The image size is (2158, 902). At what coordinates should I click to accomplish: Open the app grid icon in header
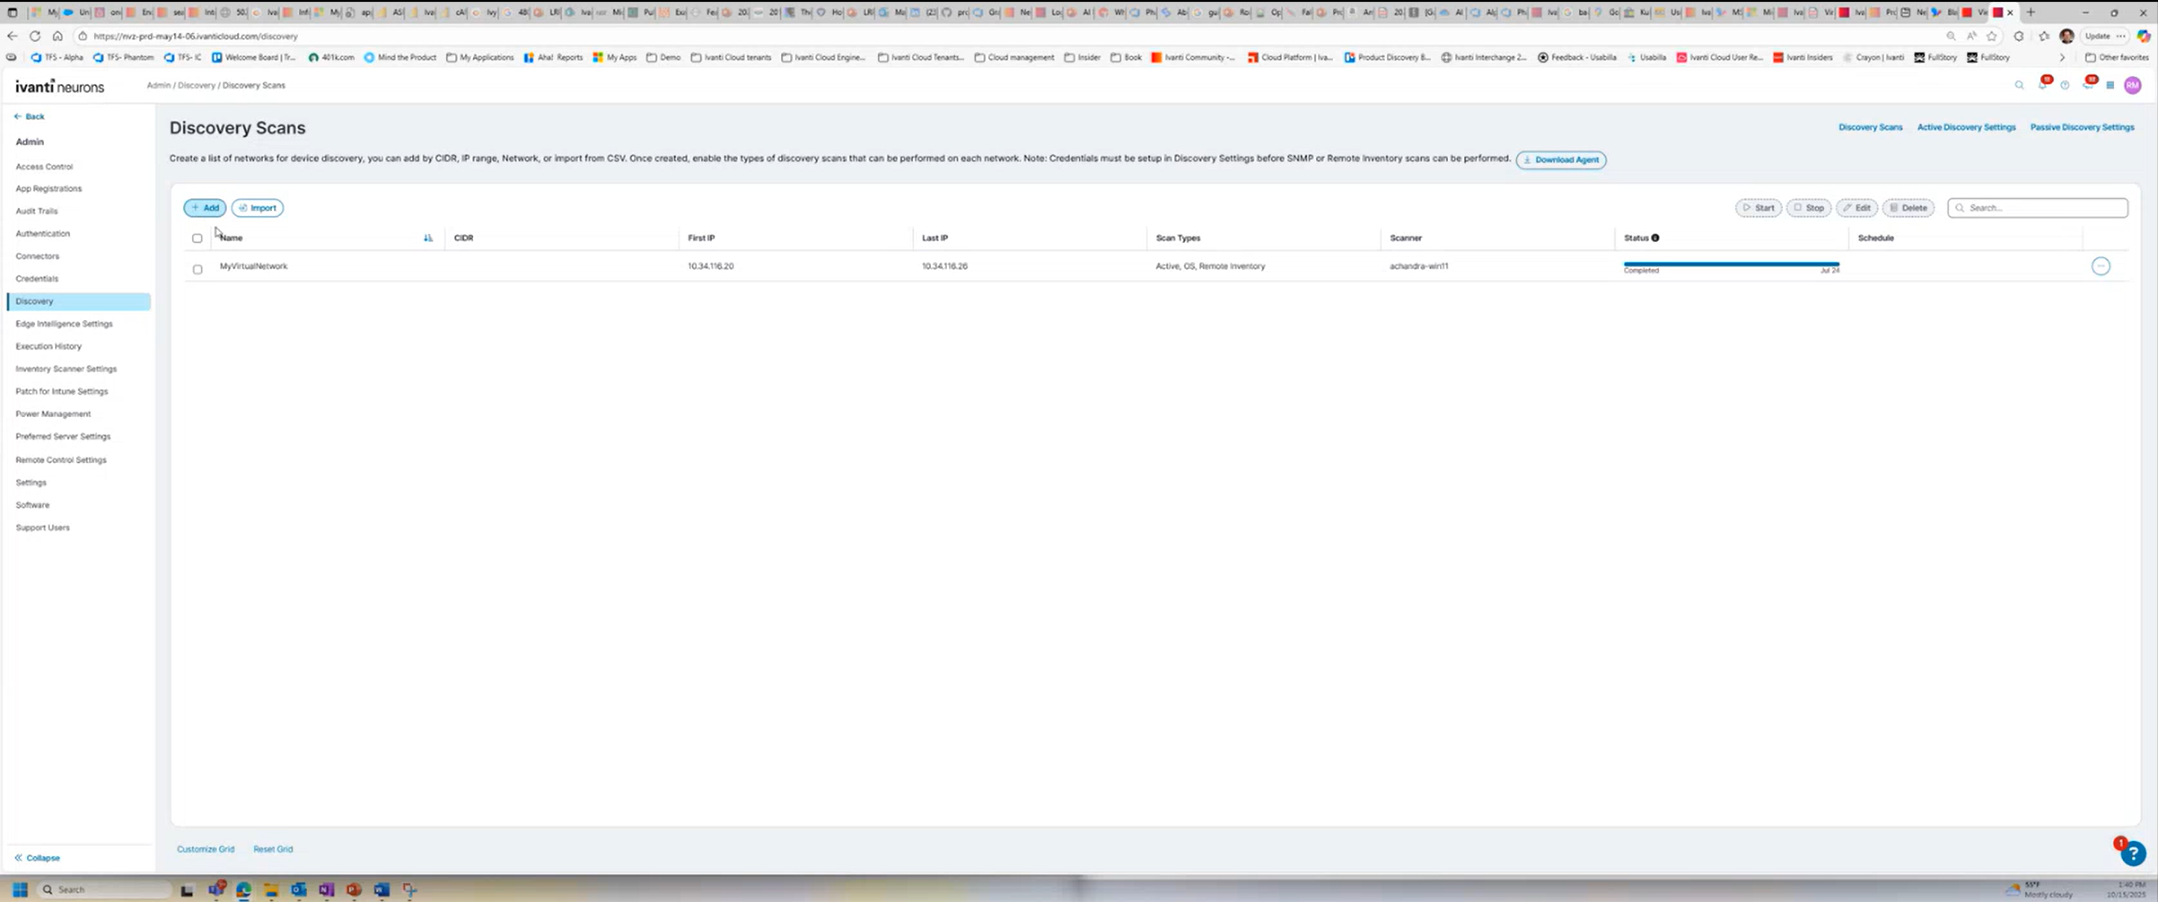click(x=2110, y=86)
